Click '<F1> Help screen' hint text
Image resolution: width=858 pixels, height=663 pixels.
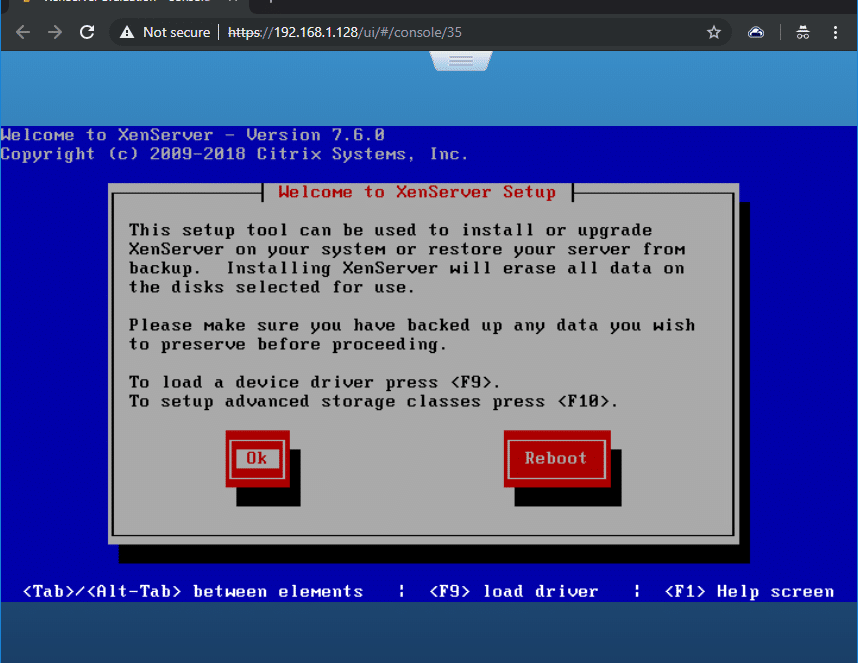pyautogui.click(x=749, y=591)
